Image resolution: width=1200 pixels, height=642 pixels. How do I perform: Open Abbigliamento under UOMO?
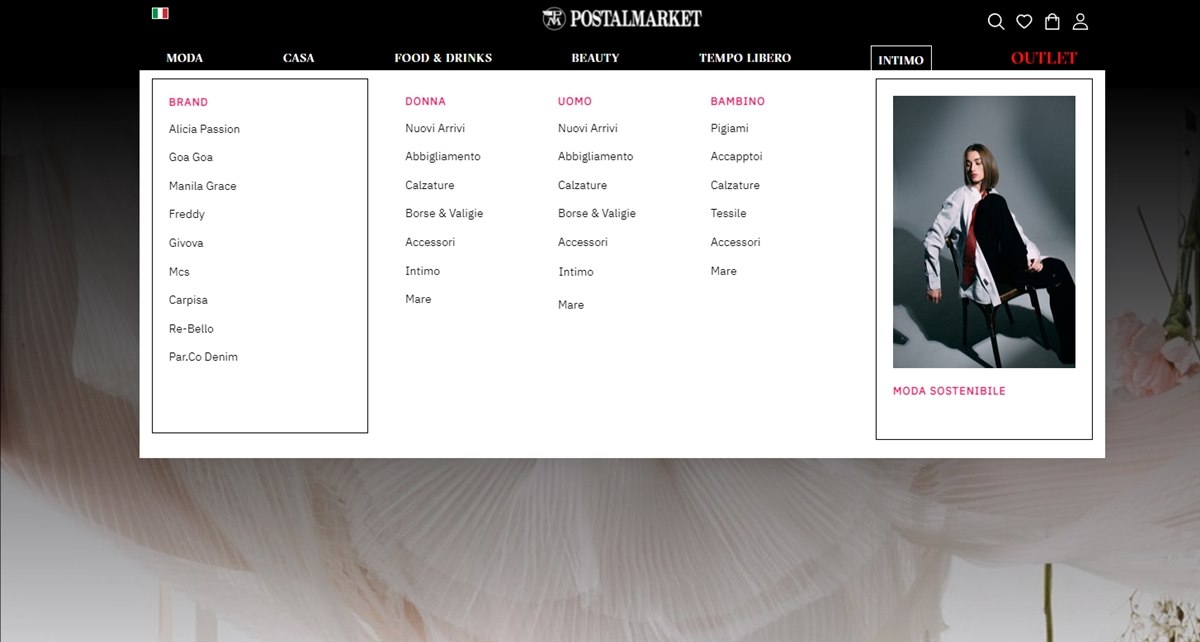click(x=596, y=156)
